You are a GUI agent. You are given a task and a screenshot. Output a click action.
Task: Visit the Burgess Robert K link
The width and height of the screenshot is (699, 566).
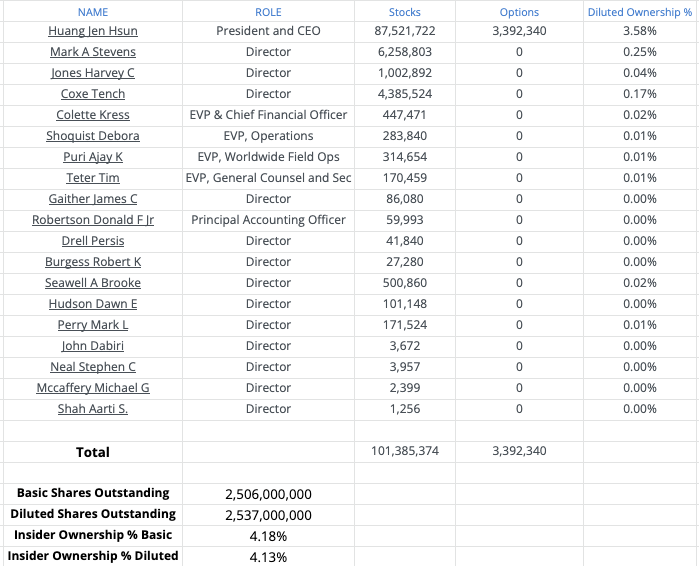[x=93, y=262]
